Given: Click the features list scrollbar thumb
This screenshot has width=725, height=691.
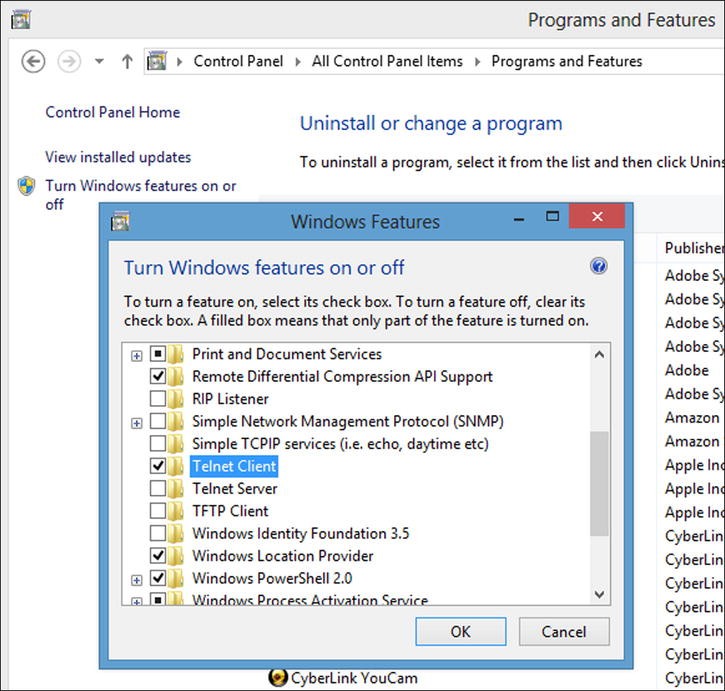Looking at the screenshot, I should 599,483.
